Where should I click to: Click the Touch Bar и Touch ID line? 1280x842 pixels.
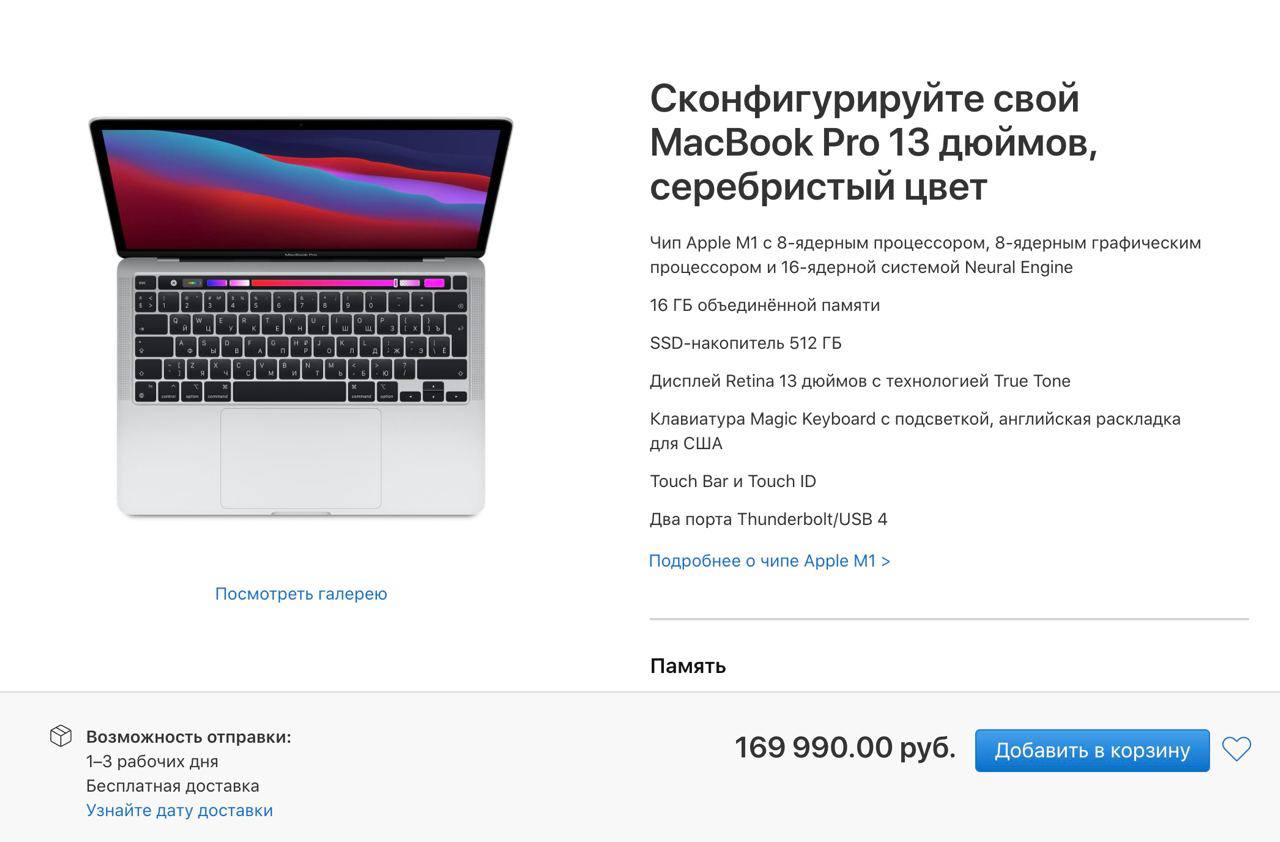tap(733, 481)
